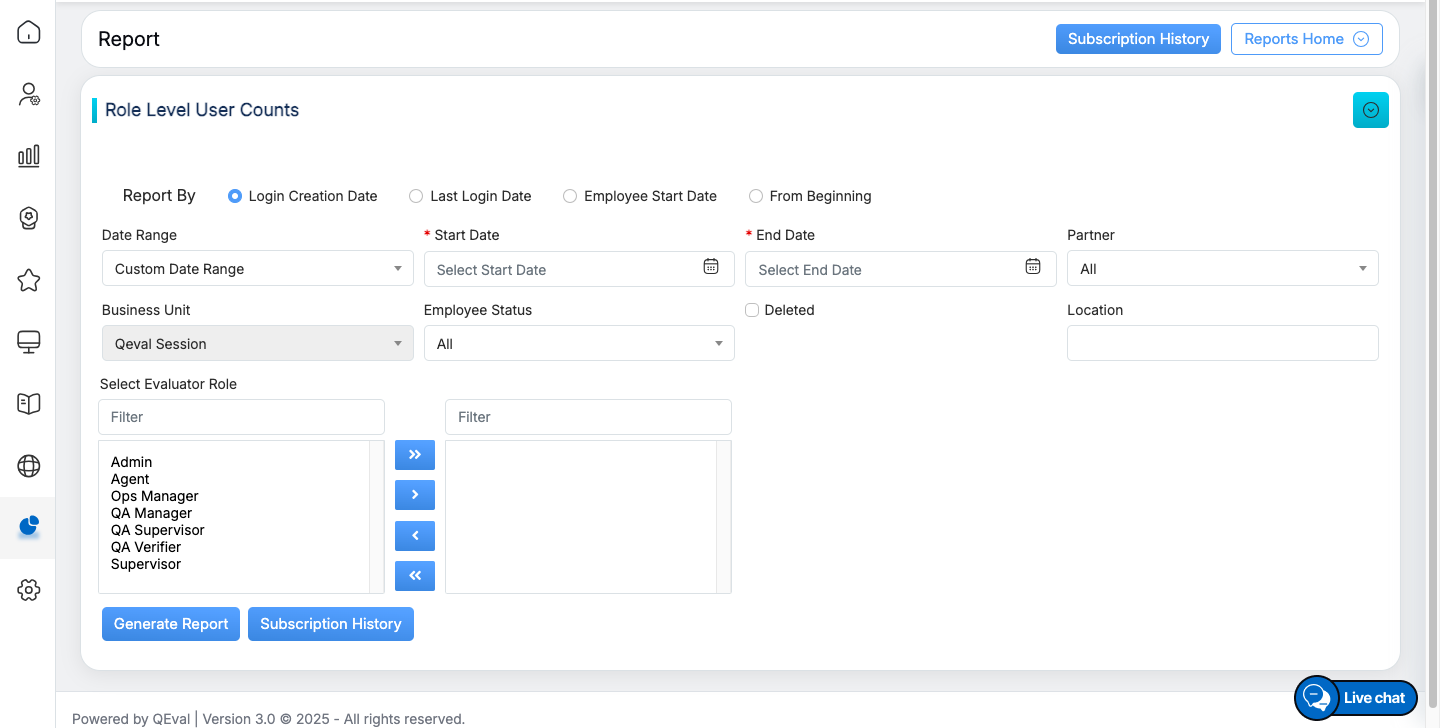The width and height of the screenshot is (1440, 728).
Task: Click the home icon in sidebar
Action: click(x=29, y=33)
